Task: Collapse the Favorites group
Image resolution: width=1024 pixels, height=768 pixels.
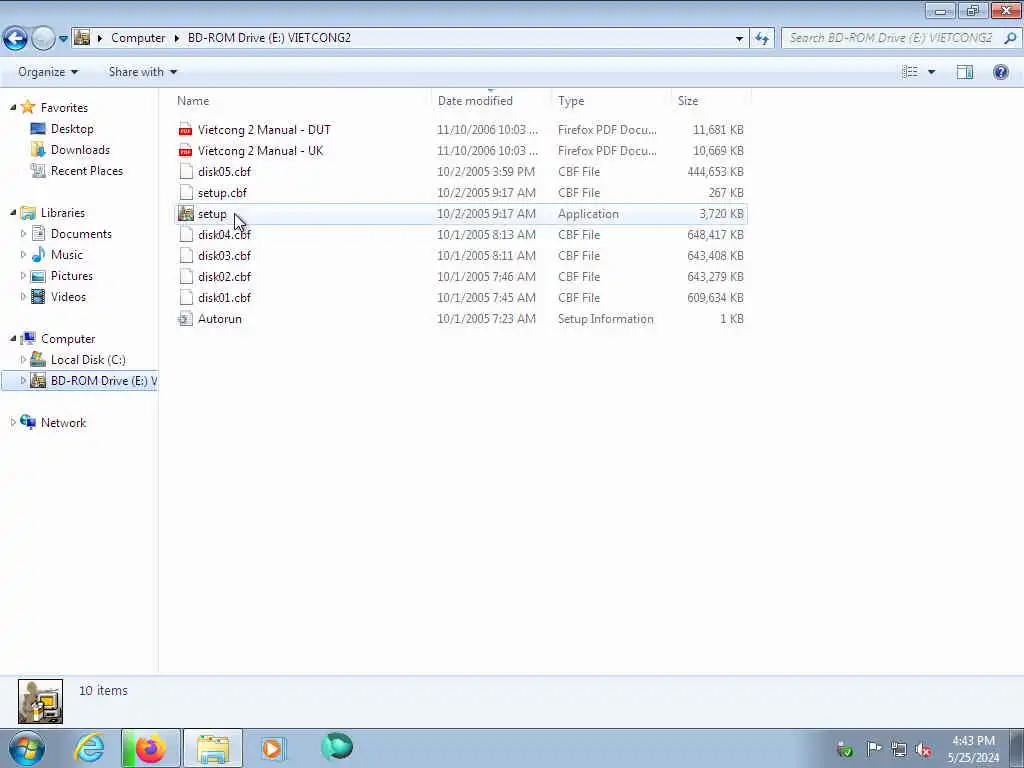Action: click(12, 107)
